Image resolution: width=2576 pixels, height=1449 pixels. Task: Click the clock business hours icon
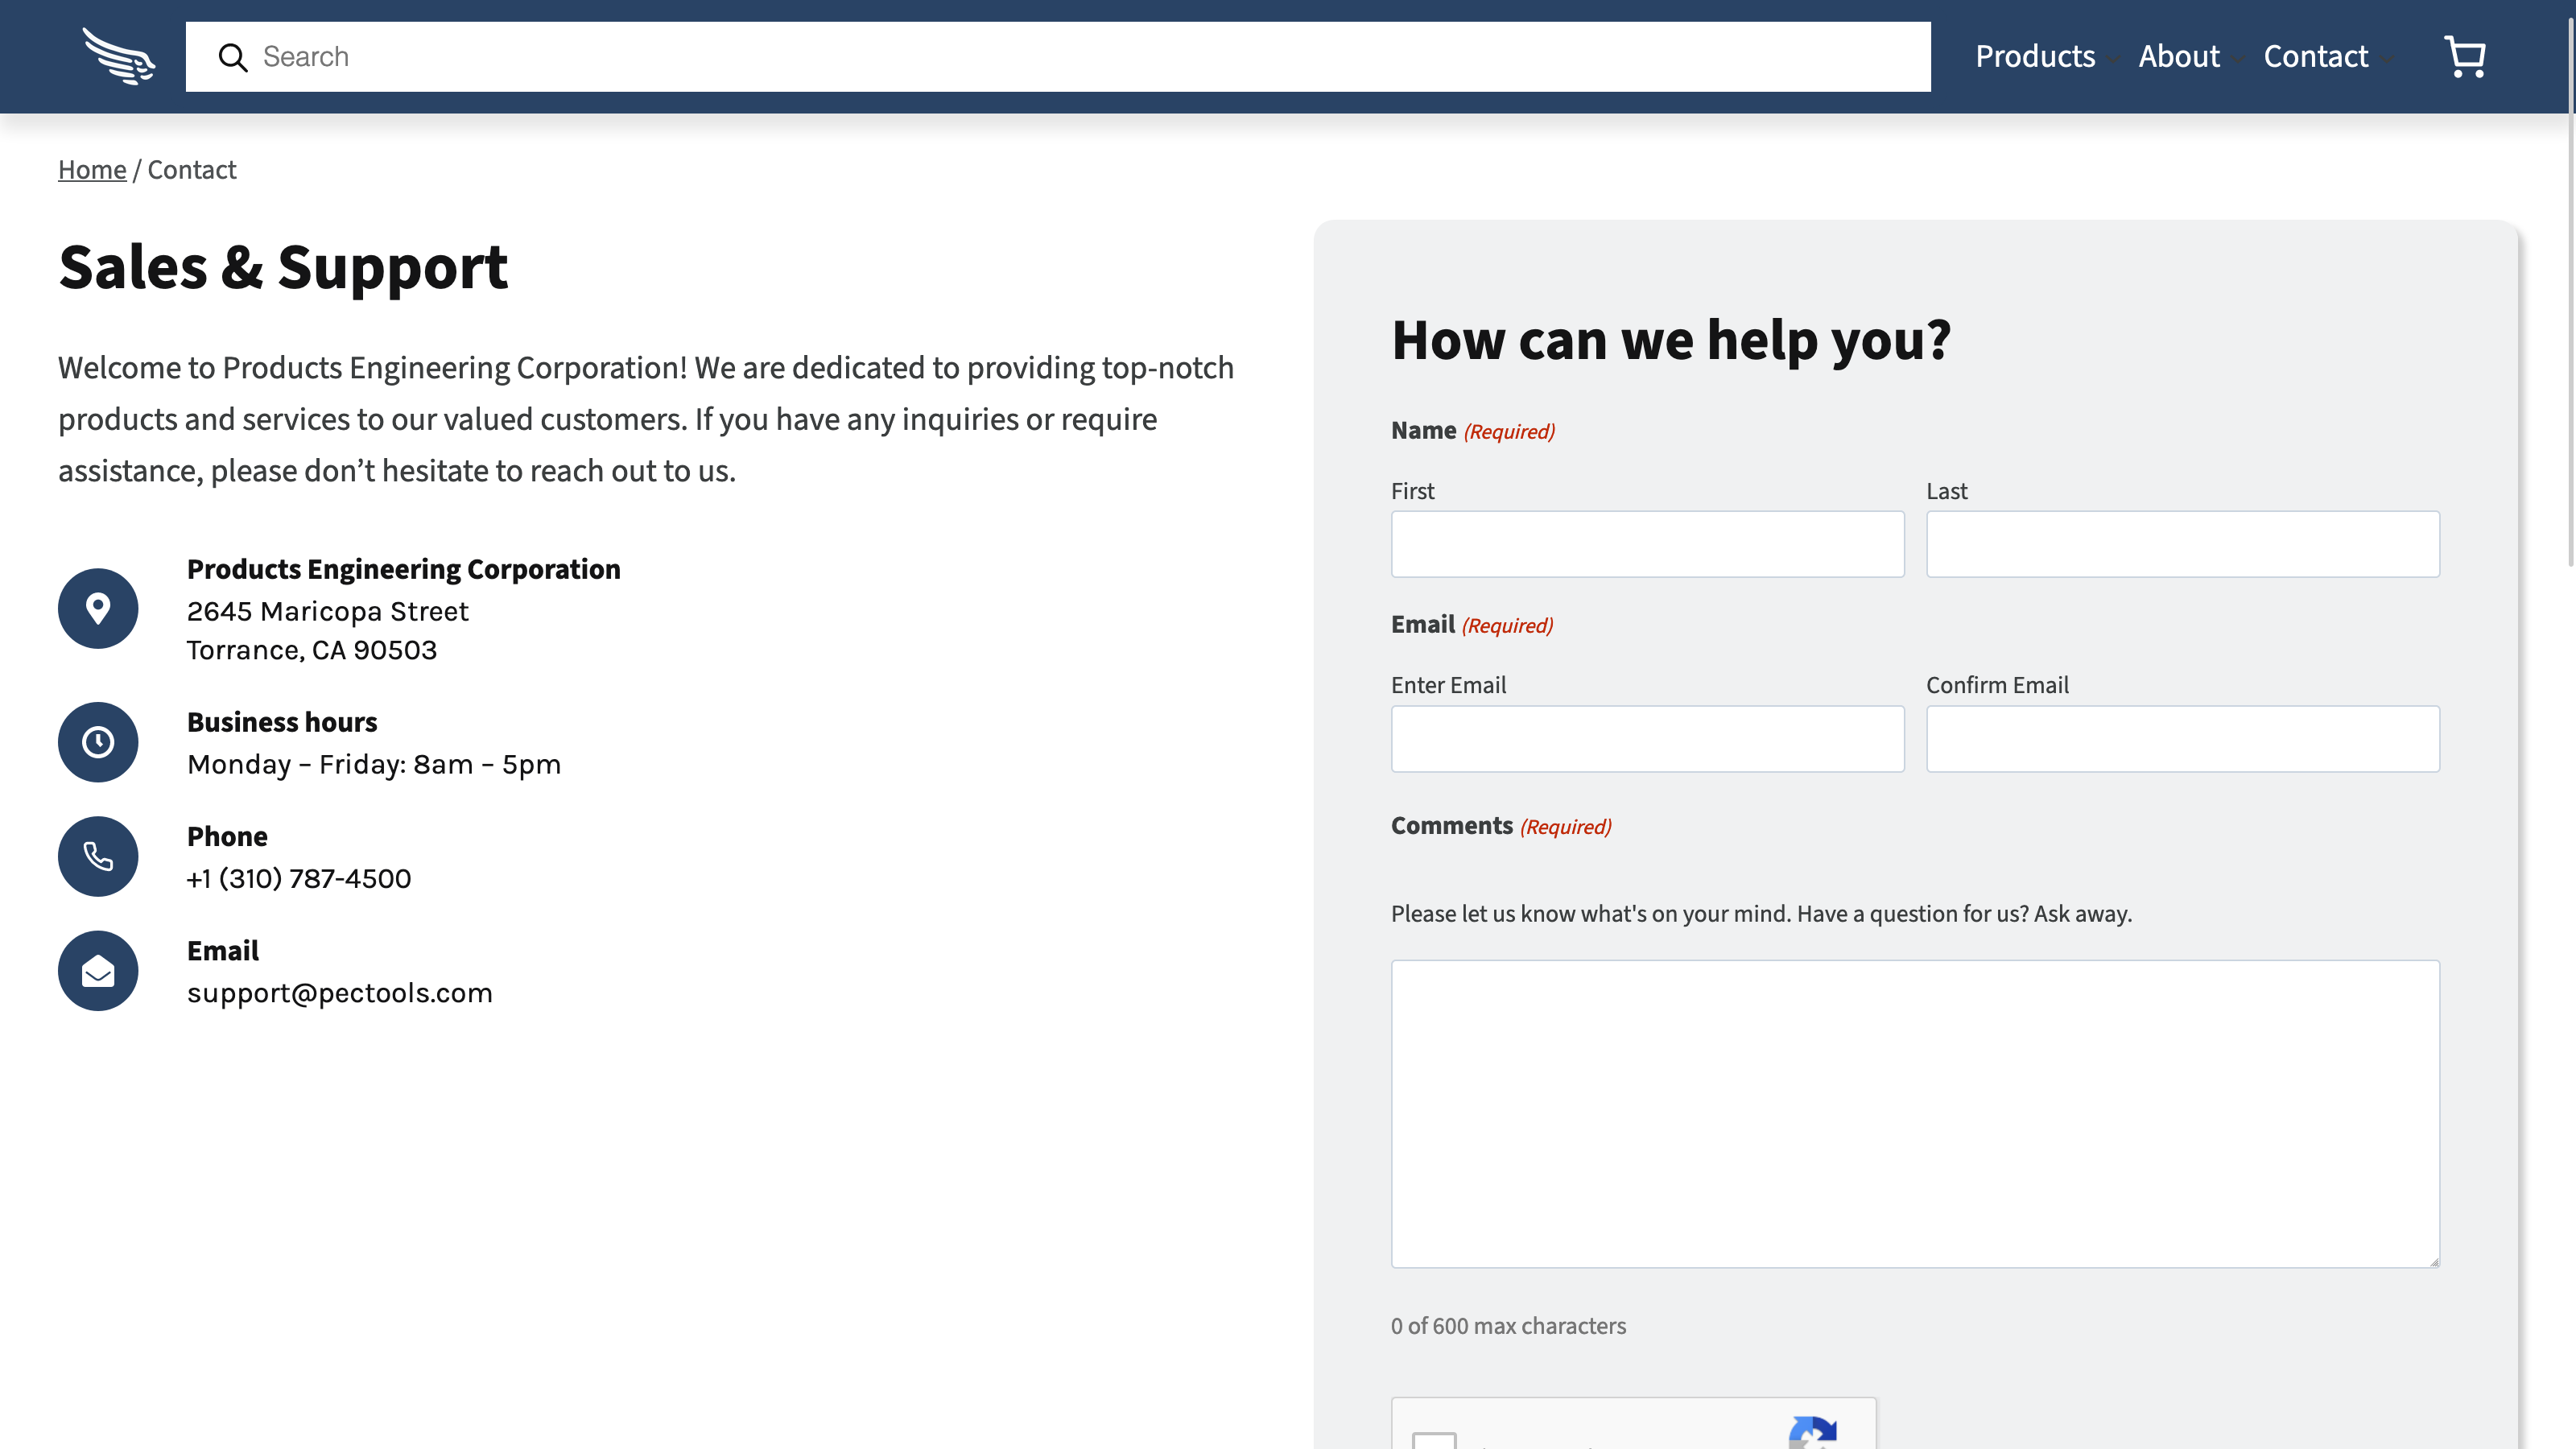point(98,742)
